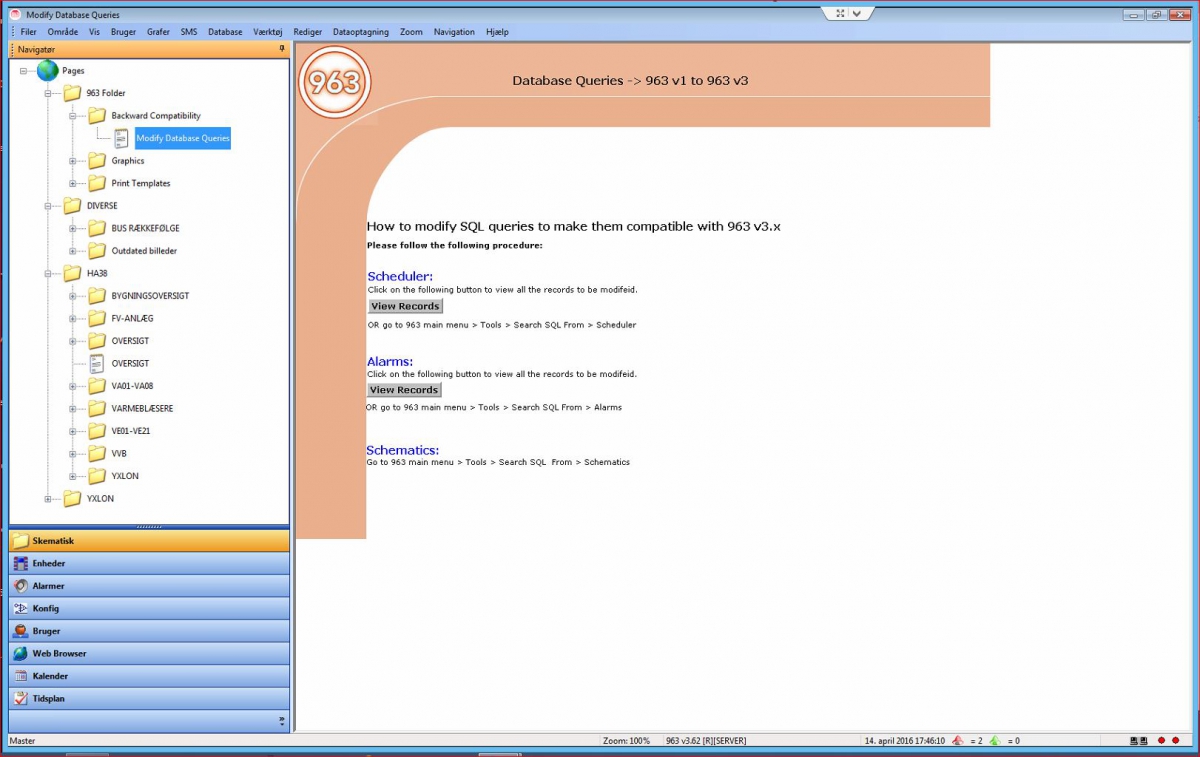Click the application icon in the title bar
The image size is (1200, 757).
click(14, 14)
